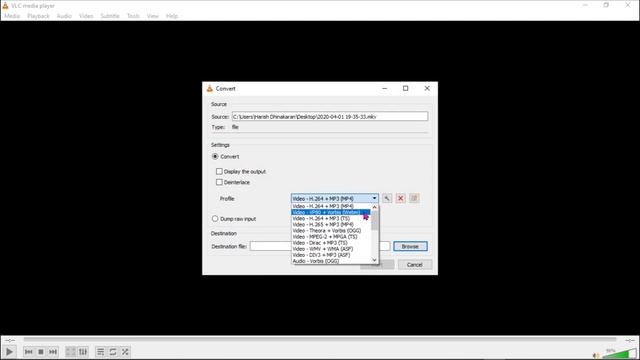Choose Video - DIV3 + MP3 (ASF)

331,255
